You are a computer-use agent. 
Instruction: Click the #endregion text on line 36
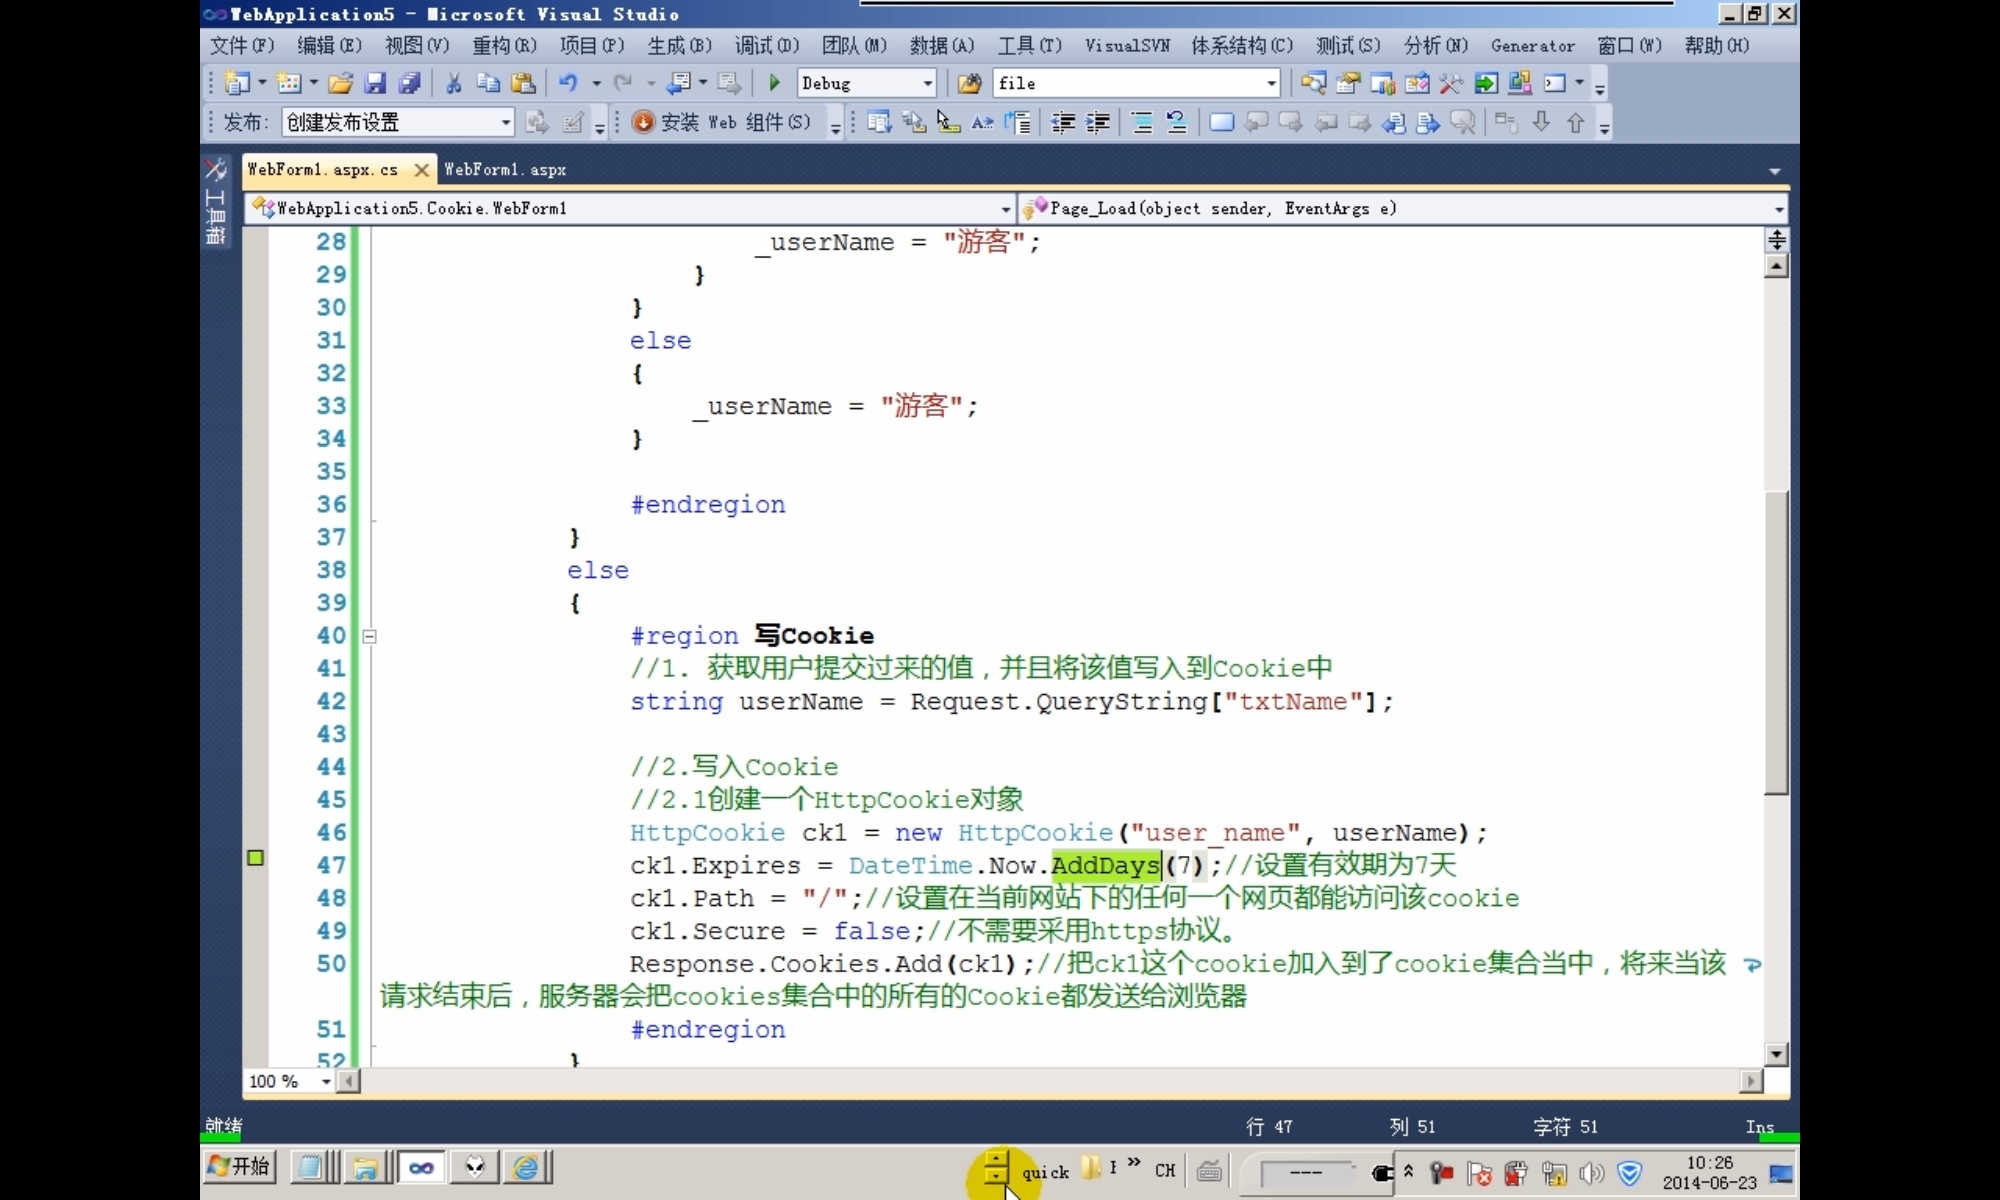click(708, 505)
